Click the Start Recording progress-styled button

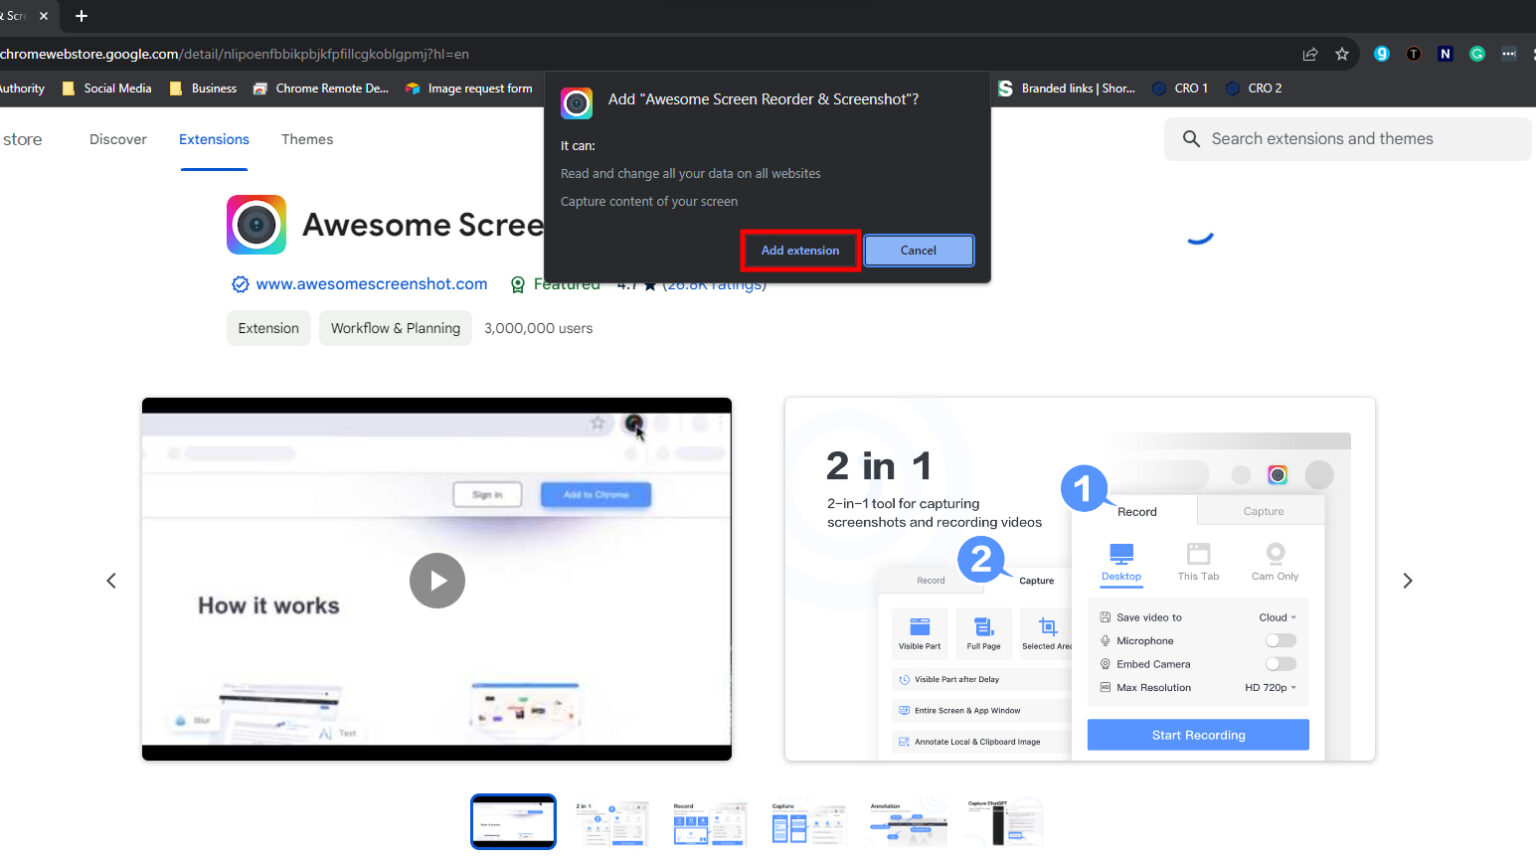[x=1197, y=734]
